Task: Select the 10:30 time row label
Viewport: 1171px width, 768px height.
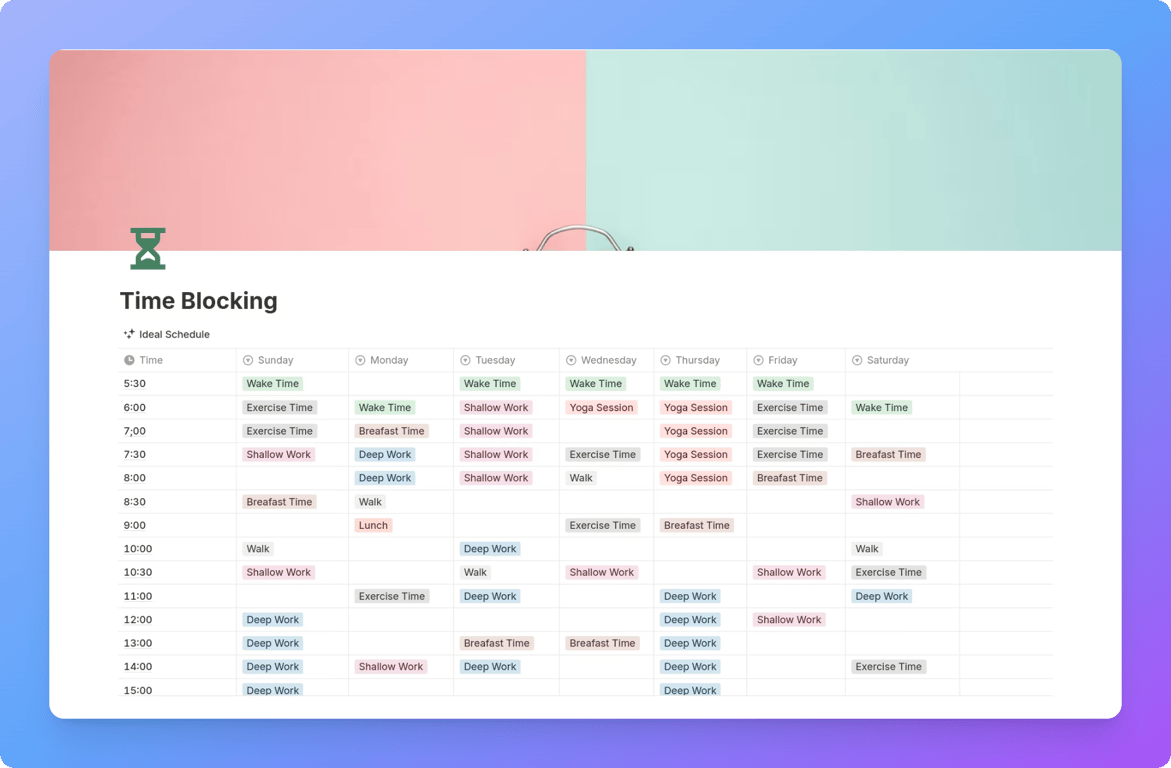Action: coord(137,572)
